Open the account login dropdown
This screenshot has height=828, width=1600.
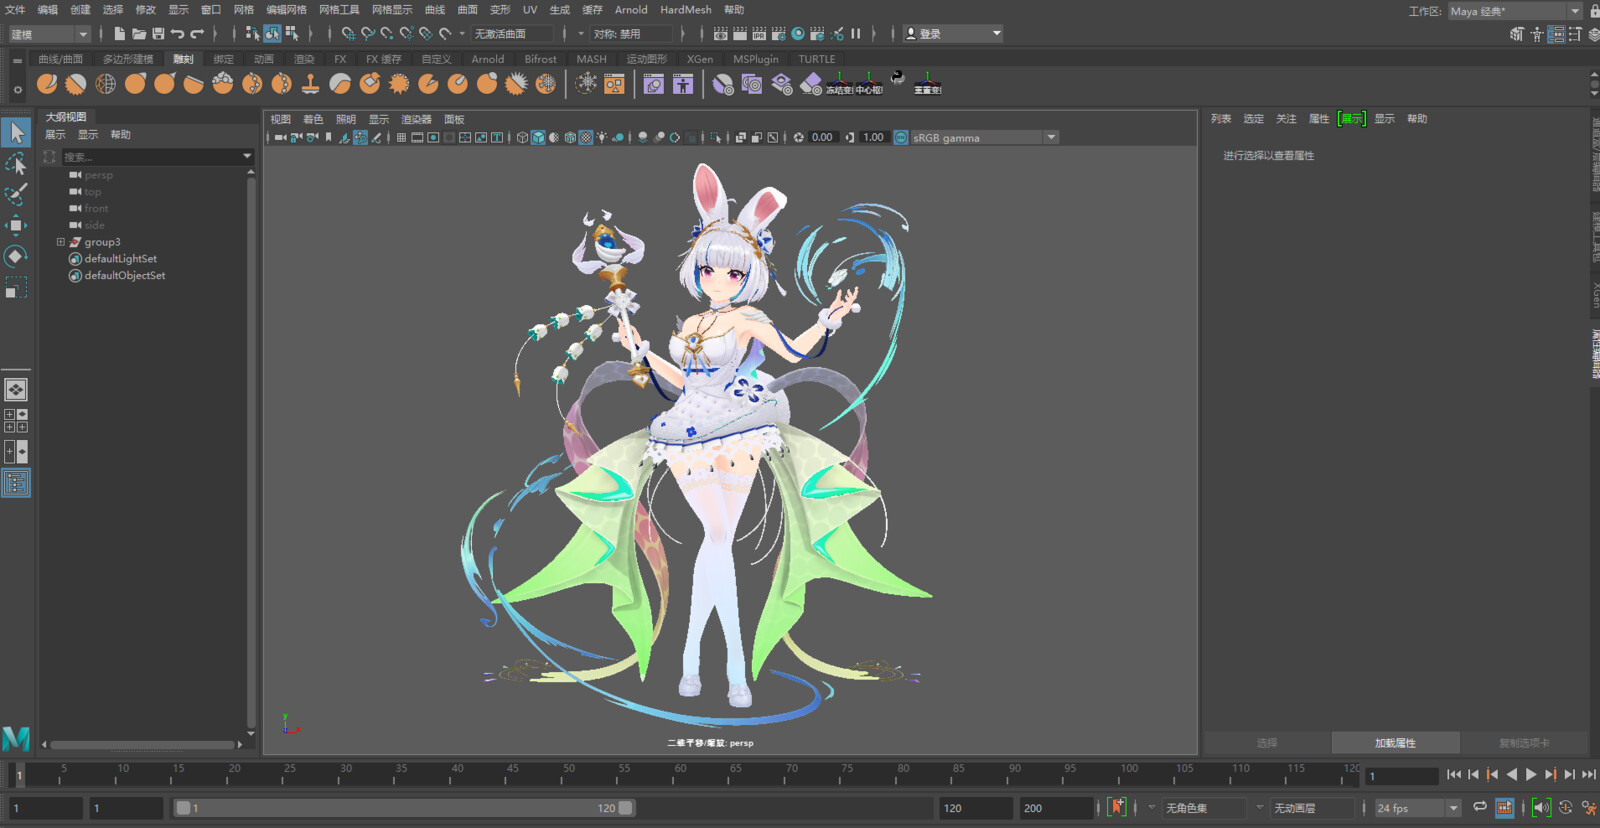(952, 34)
